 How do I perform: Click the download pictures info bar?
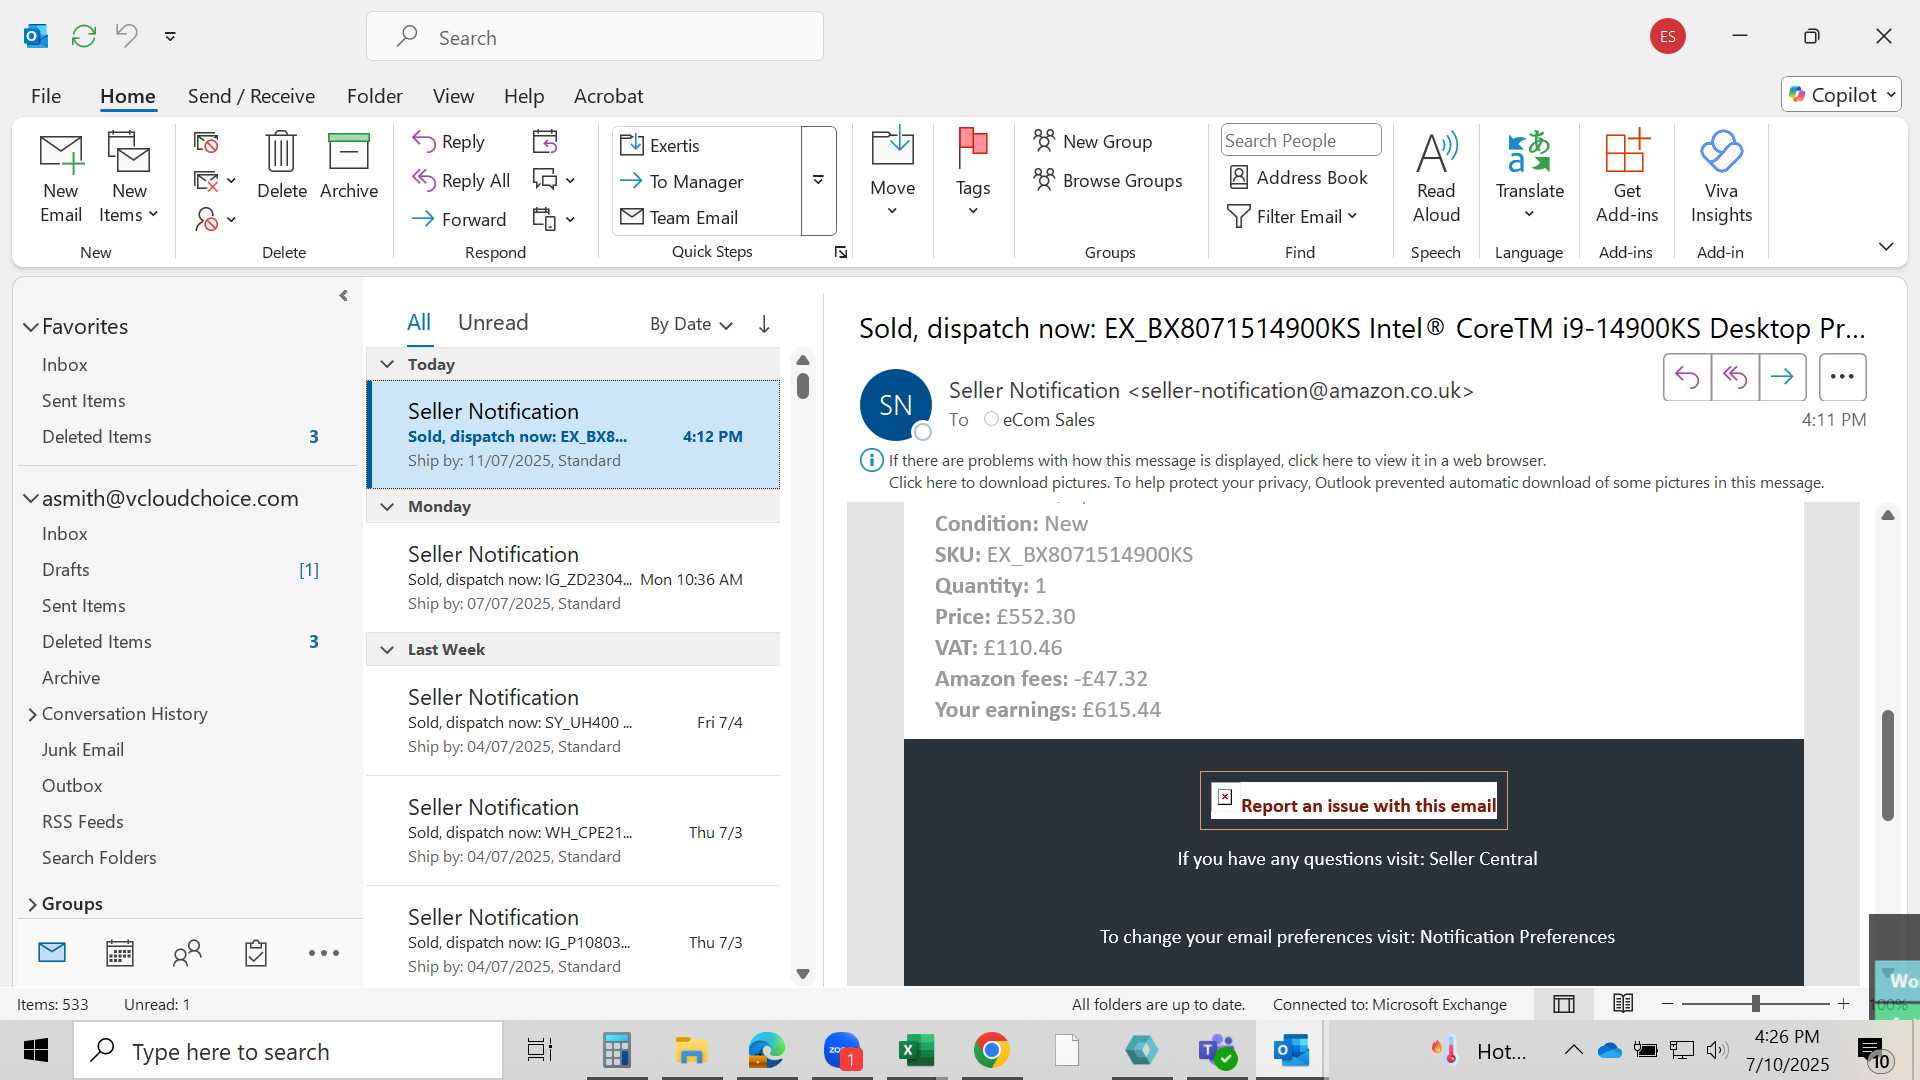(1356, 483)
